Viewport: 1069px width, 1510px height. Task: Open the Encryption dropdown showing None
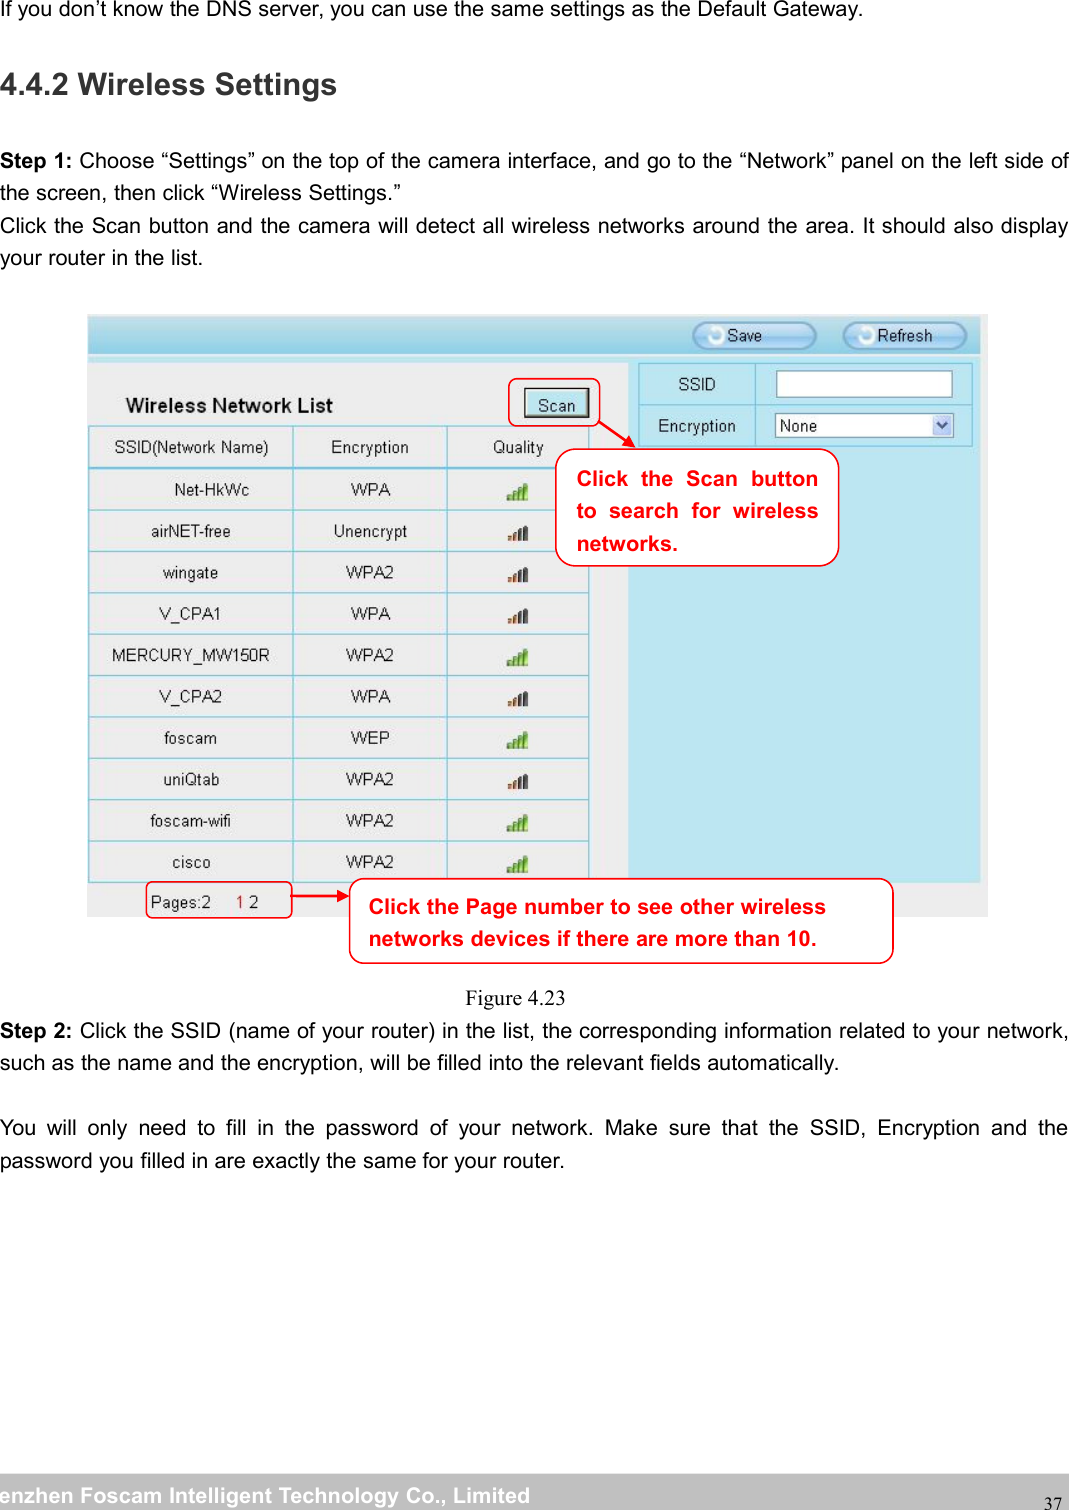(864, 425)
